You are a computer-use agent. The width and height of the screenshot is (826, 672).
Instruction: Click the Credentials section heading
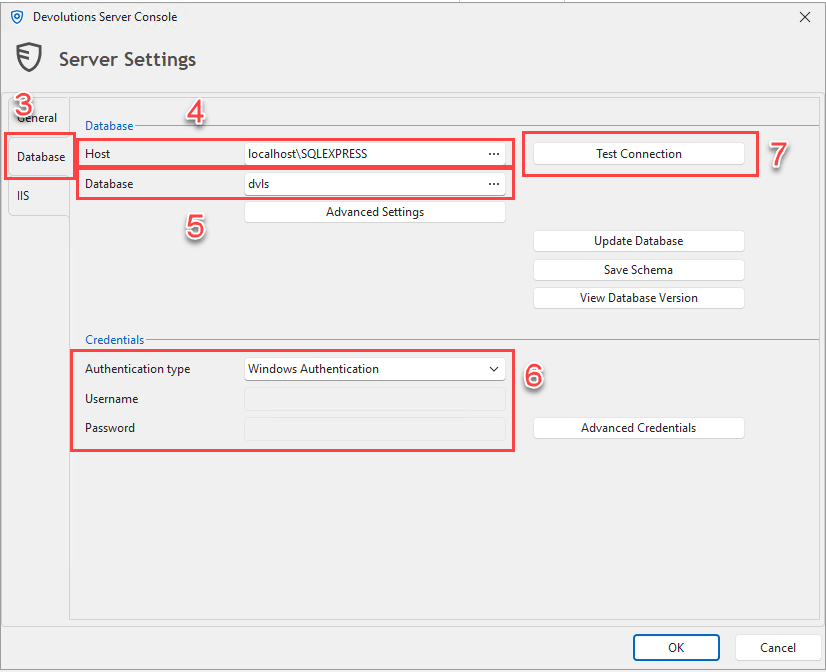click(x=115, y=340)
